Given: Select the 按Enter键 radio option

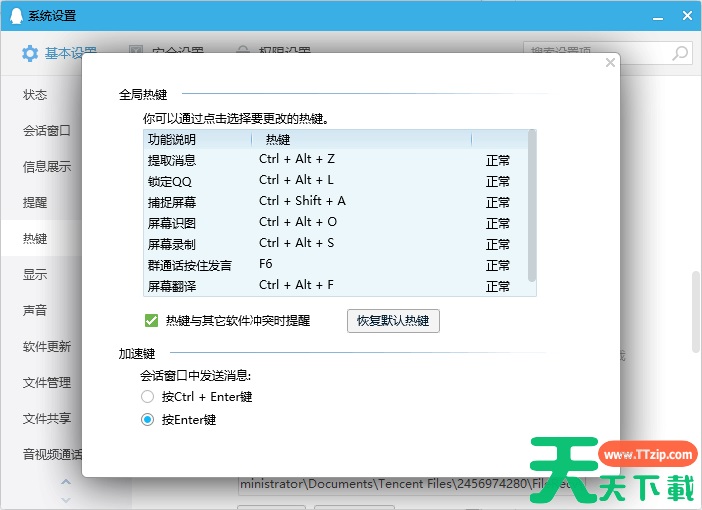Looking at the screenshot, I should click(148, 420).
